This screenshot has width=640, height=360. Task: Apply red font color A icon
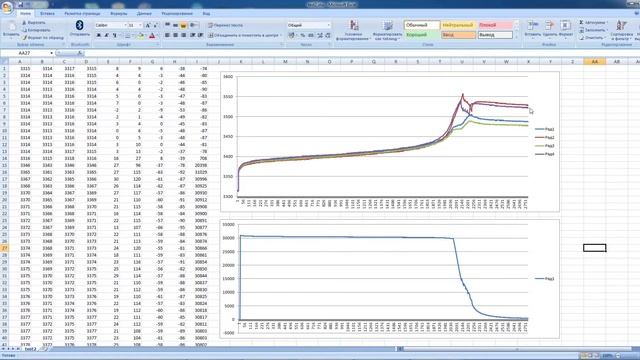pyautogui.click(x=152, y=36)
